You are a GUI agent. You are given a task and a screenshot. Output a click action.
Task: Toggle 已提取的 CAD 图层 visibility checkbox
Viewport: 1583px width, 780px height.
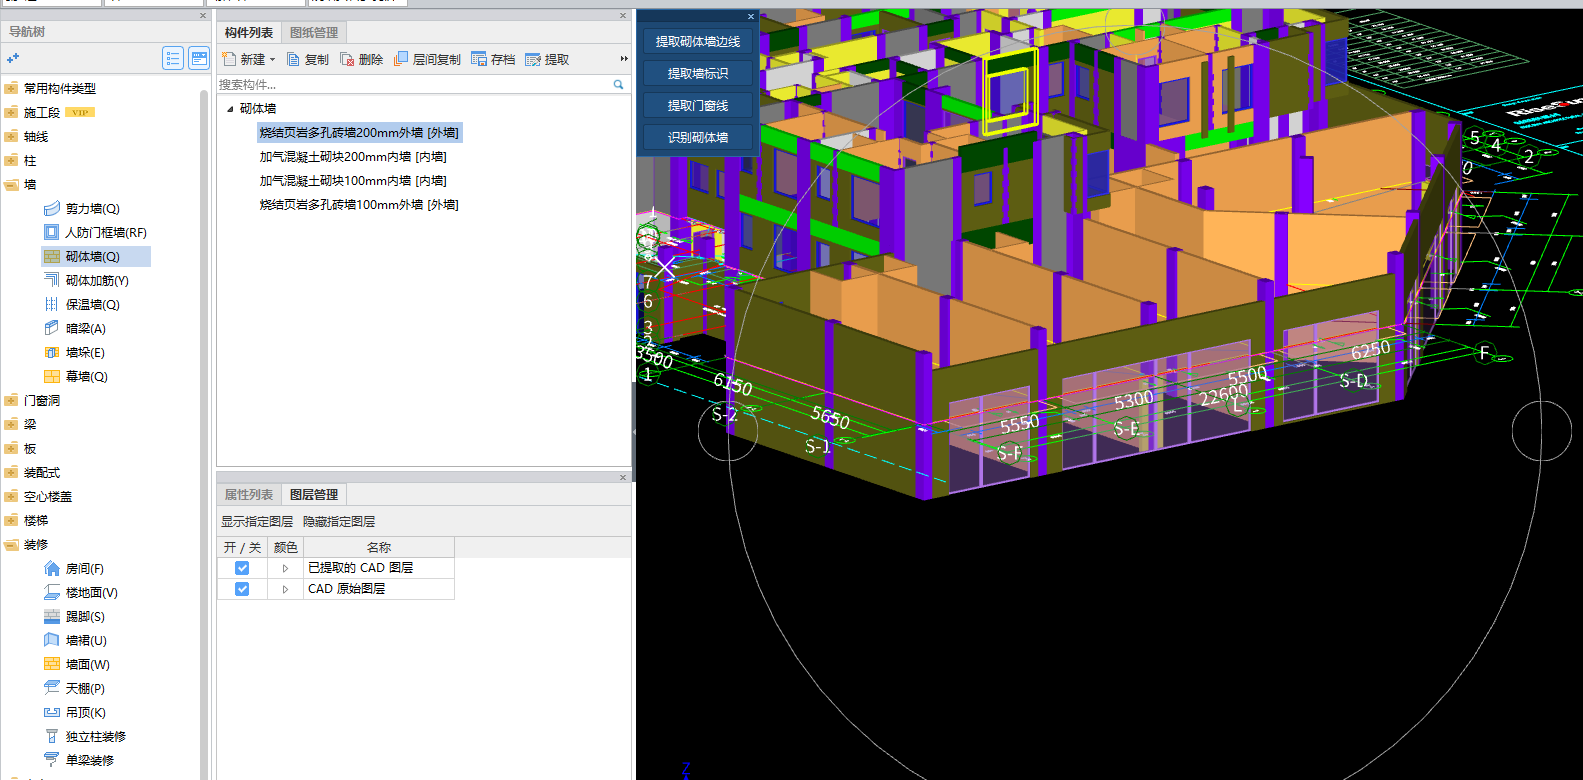[x=242, y=568]
